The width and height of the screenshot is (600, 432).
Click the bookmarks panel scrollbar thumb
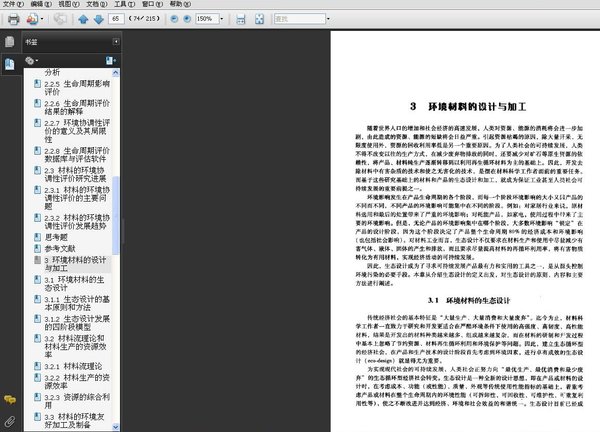[116, 215]
